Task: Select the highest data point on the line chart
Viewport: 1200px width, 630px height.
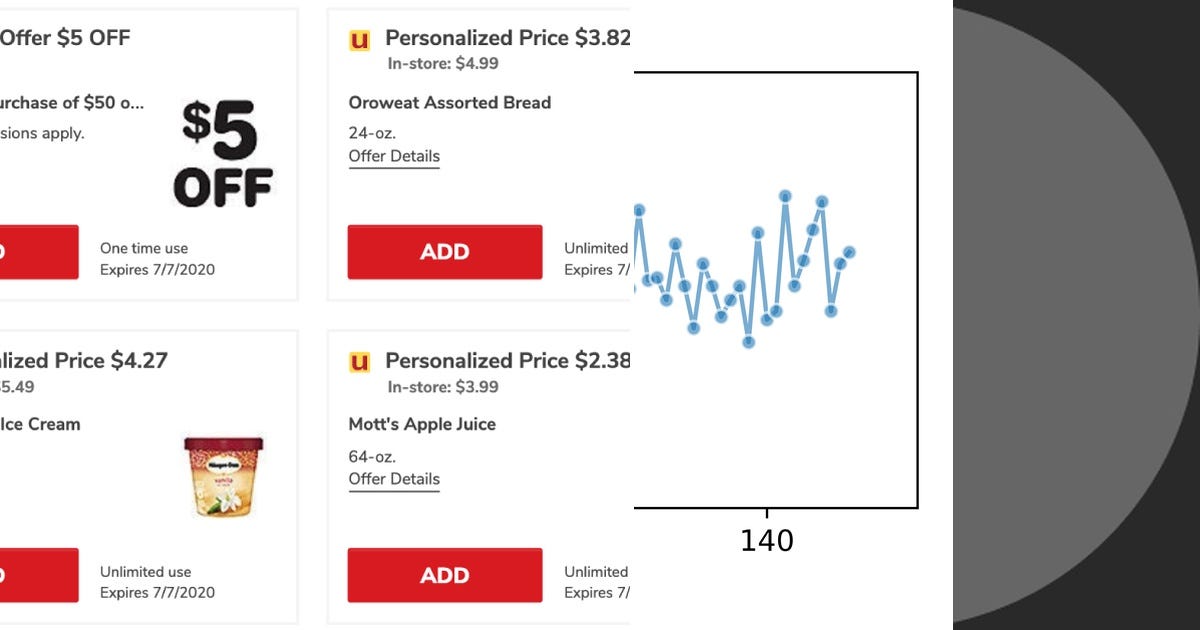Action: pos(785,196)
